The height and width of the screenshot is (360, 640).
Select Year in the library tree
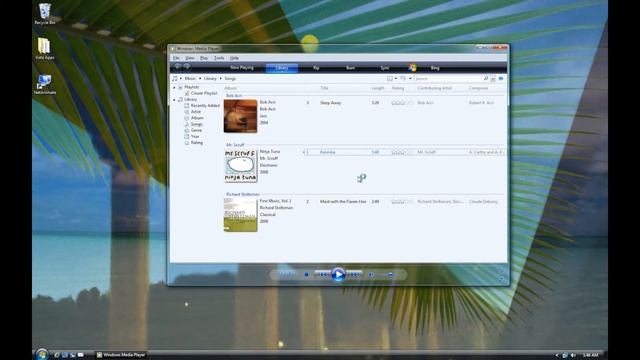(x=195, y=136)
